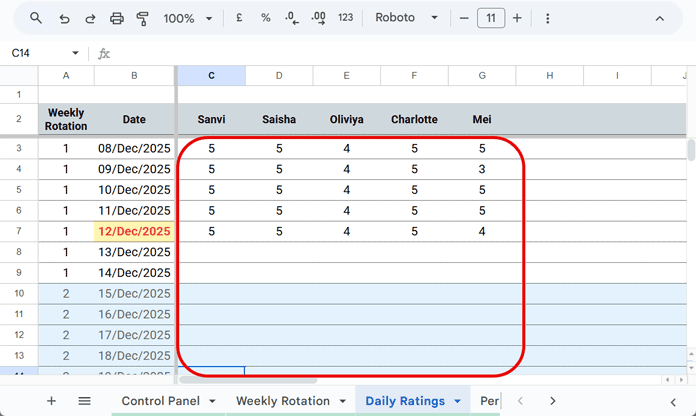The width and height of the screenshot is (696, 416).
Task: Select the 08/Dec/2025 date cell
Action: tap(134, 148)
